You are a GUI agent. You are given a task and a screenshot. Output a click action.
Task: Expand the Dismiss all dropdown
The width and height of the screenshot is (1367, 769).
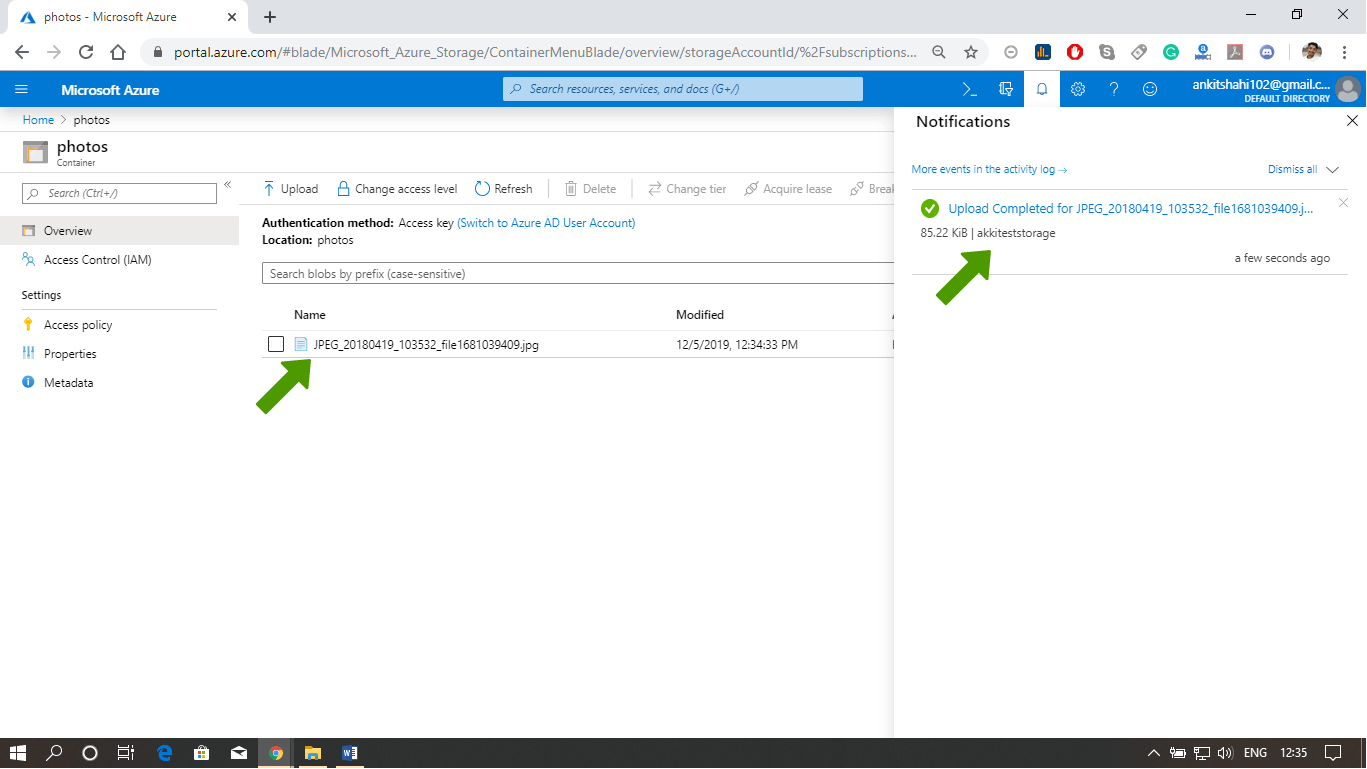(x=1331, y=170)
